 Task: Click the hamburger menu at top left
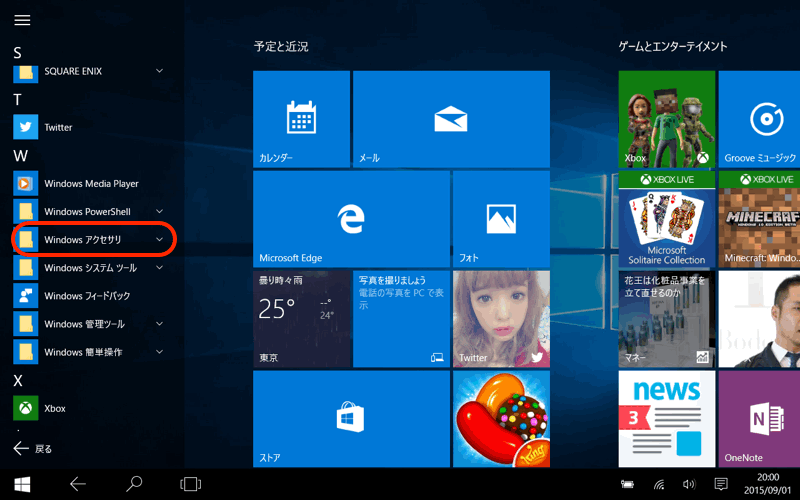(x=22, y=20)
